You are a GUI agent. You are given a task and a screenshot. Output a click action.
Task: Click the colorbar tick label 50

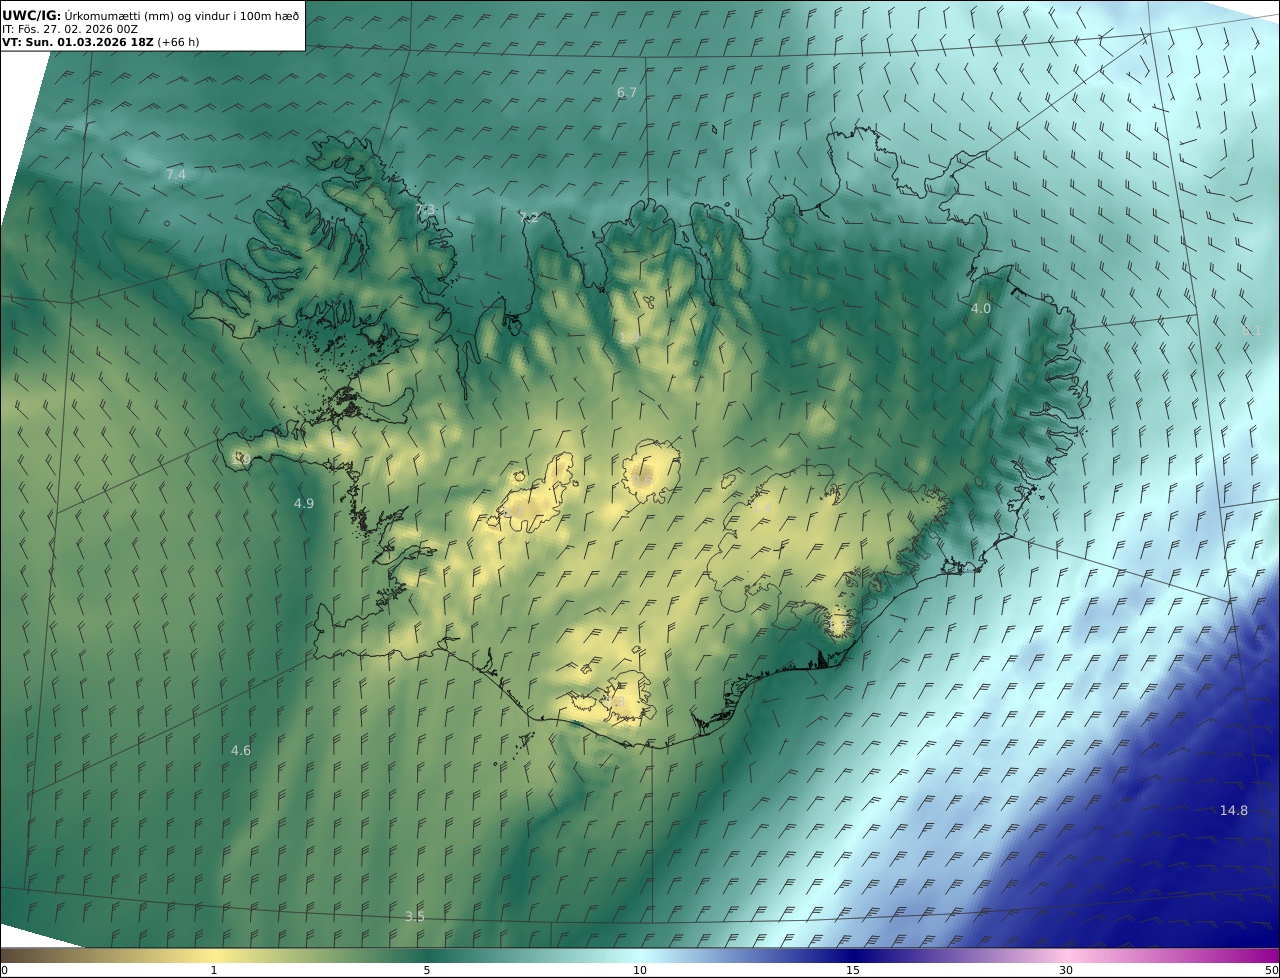click(1272, 970)
